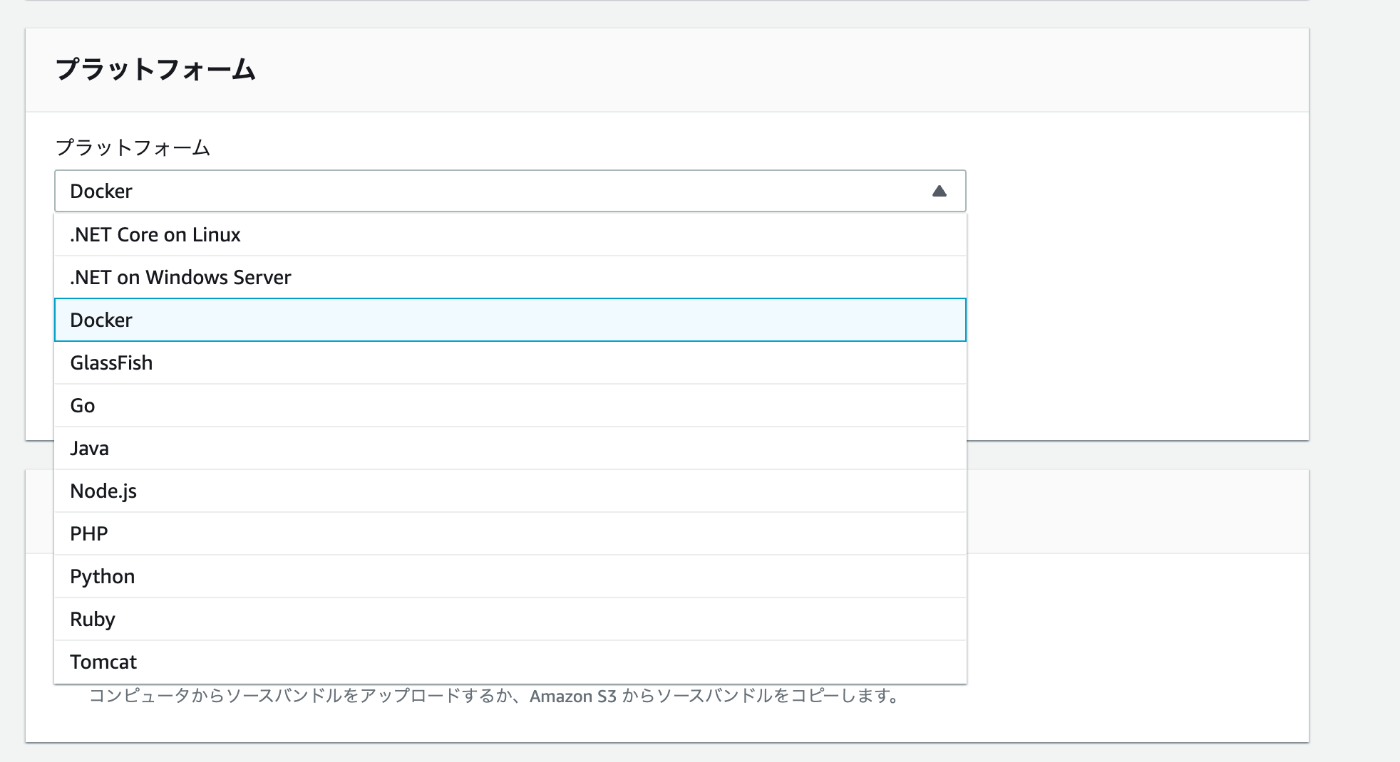Viewport: 1400px width, 762px height.
Task: Select the highlighted Docker option in list
Action: [x=510, y=320]
